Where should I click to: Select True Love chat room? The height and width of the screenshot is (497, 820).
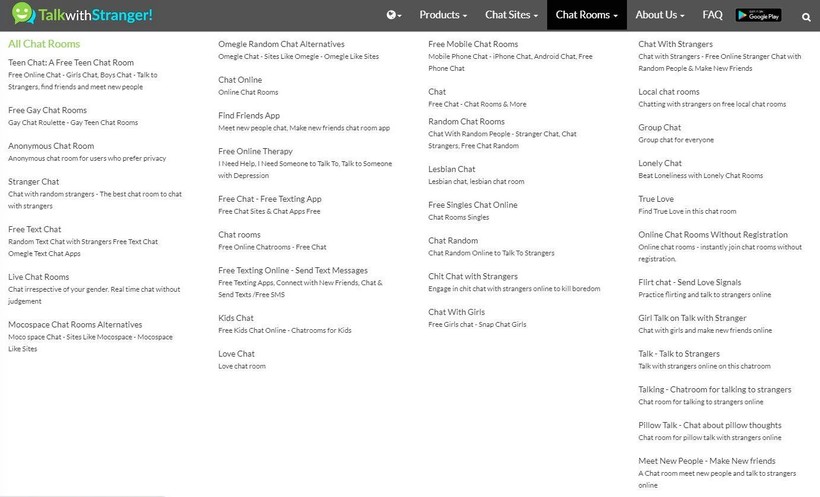click(x=656, y=199)
